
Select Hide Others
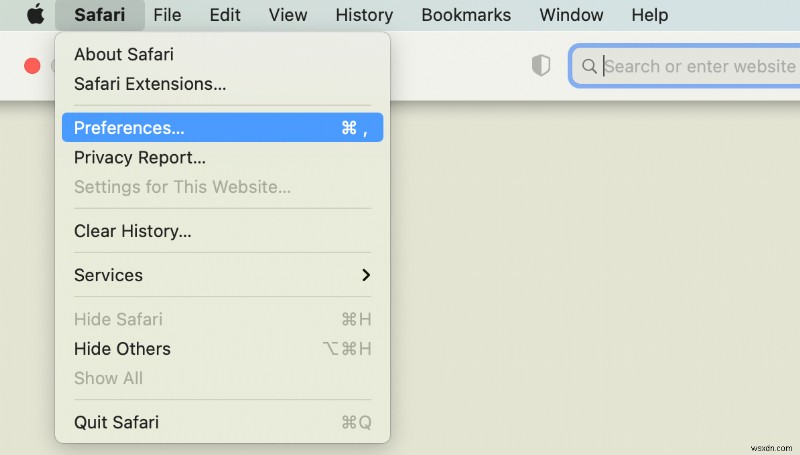point(122,349)
